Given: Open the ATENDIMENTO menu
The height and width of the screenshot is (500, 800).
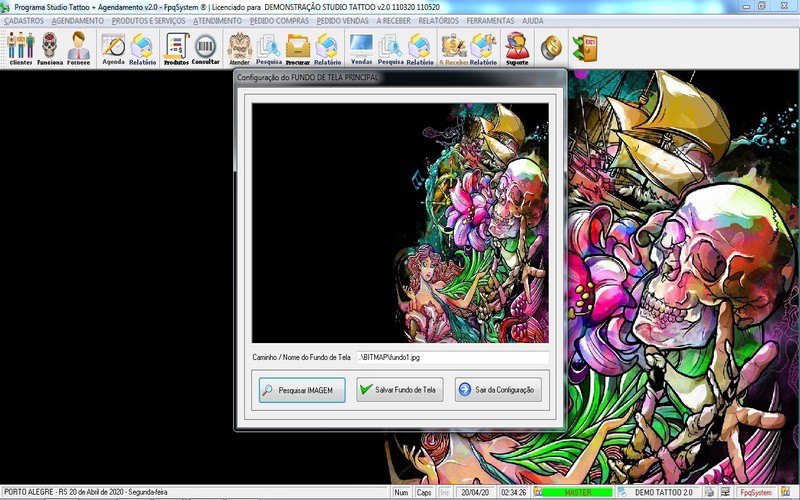Looking at the screenshot, I should [x=217, y=21].
